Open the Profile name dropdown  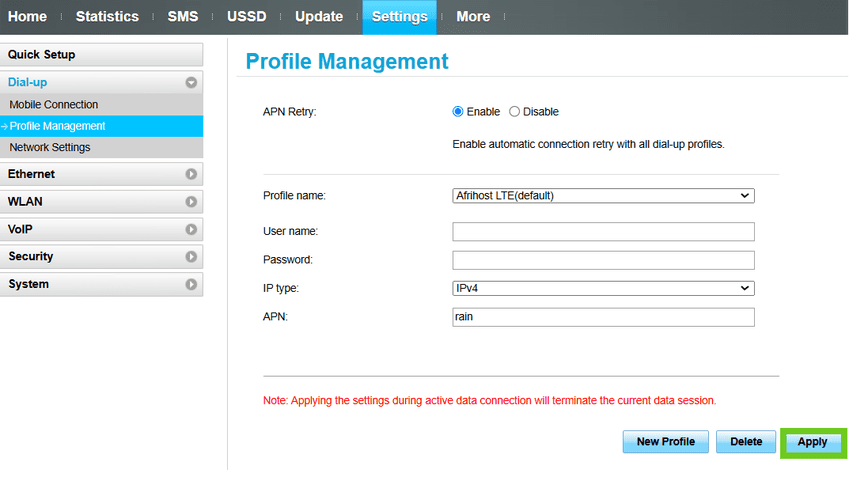603,196
